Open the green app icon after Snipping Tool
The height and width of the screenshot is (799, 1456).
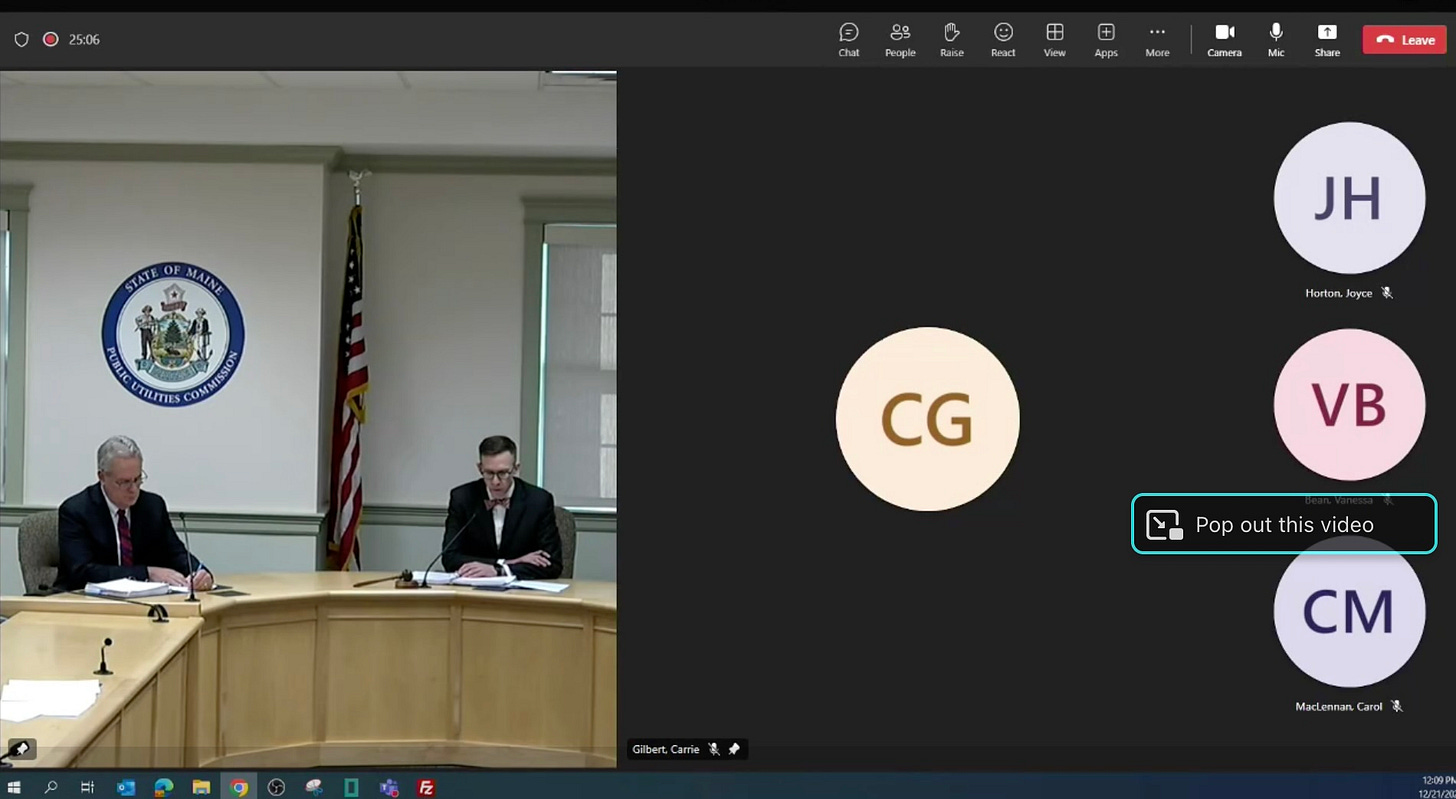click(351, 788)
